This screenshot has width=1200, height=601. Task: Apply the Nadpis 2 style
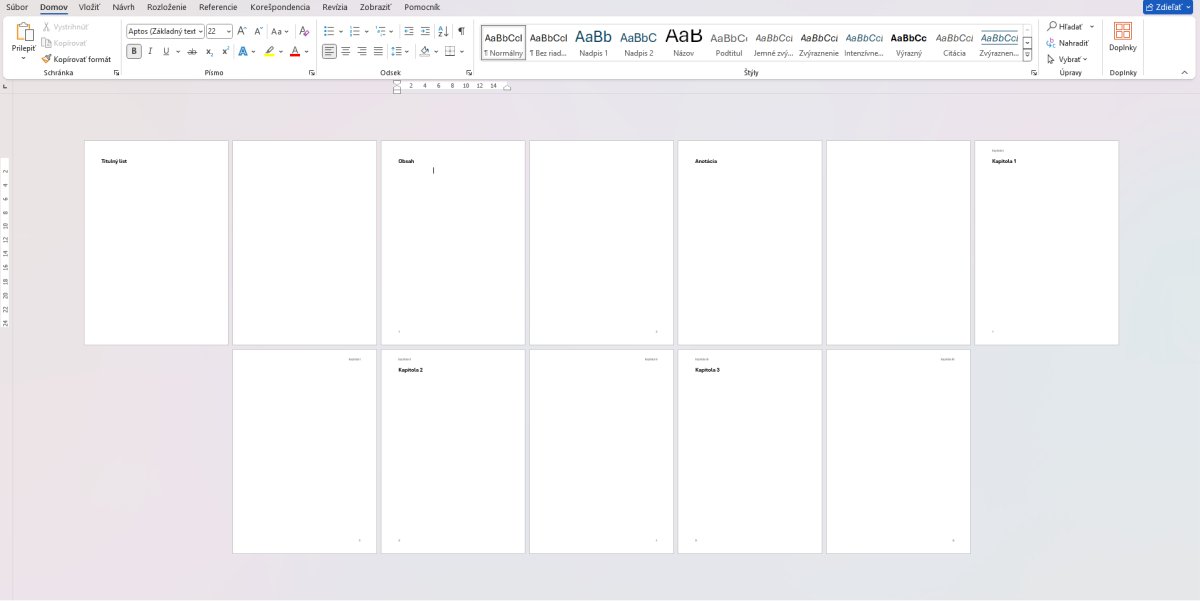click(x=639, y=42)
